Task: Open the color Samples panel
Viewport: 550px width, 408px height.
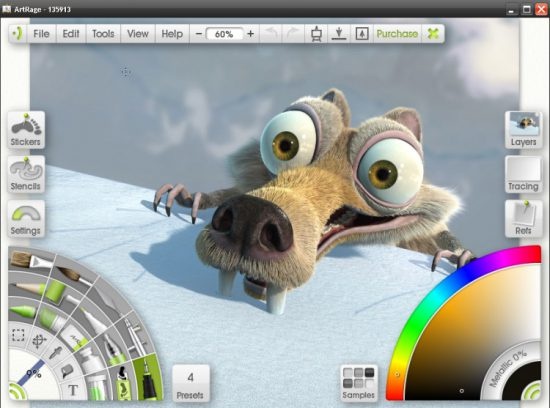Action: coord(358,383)
